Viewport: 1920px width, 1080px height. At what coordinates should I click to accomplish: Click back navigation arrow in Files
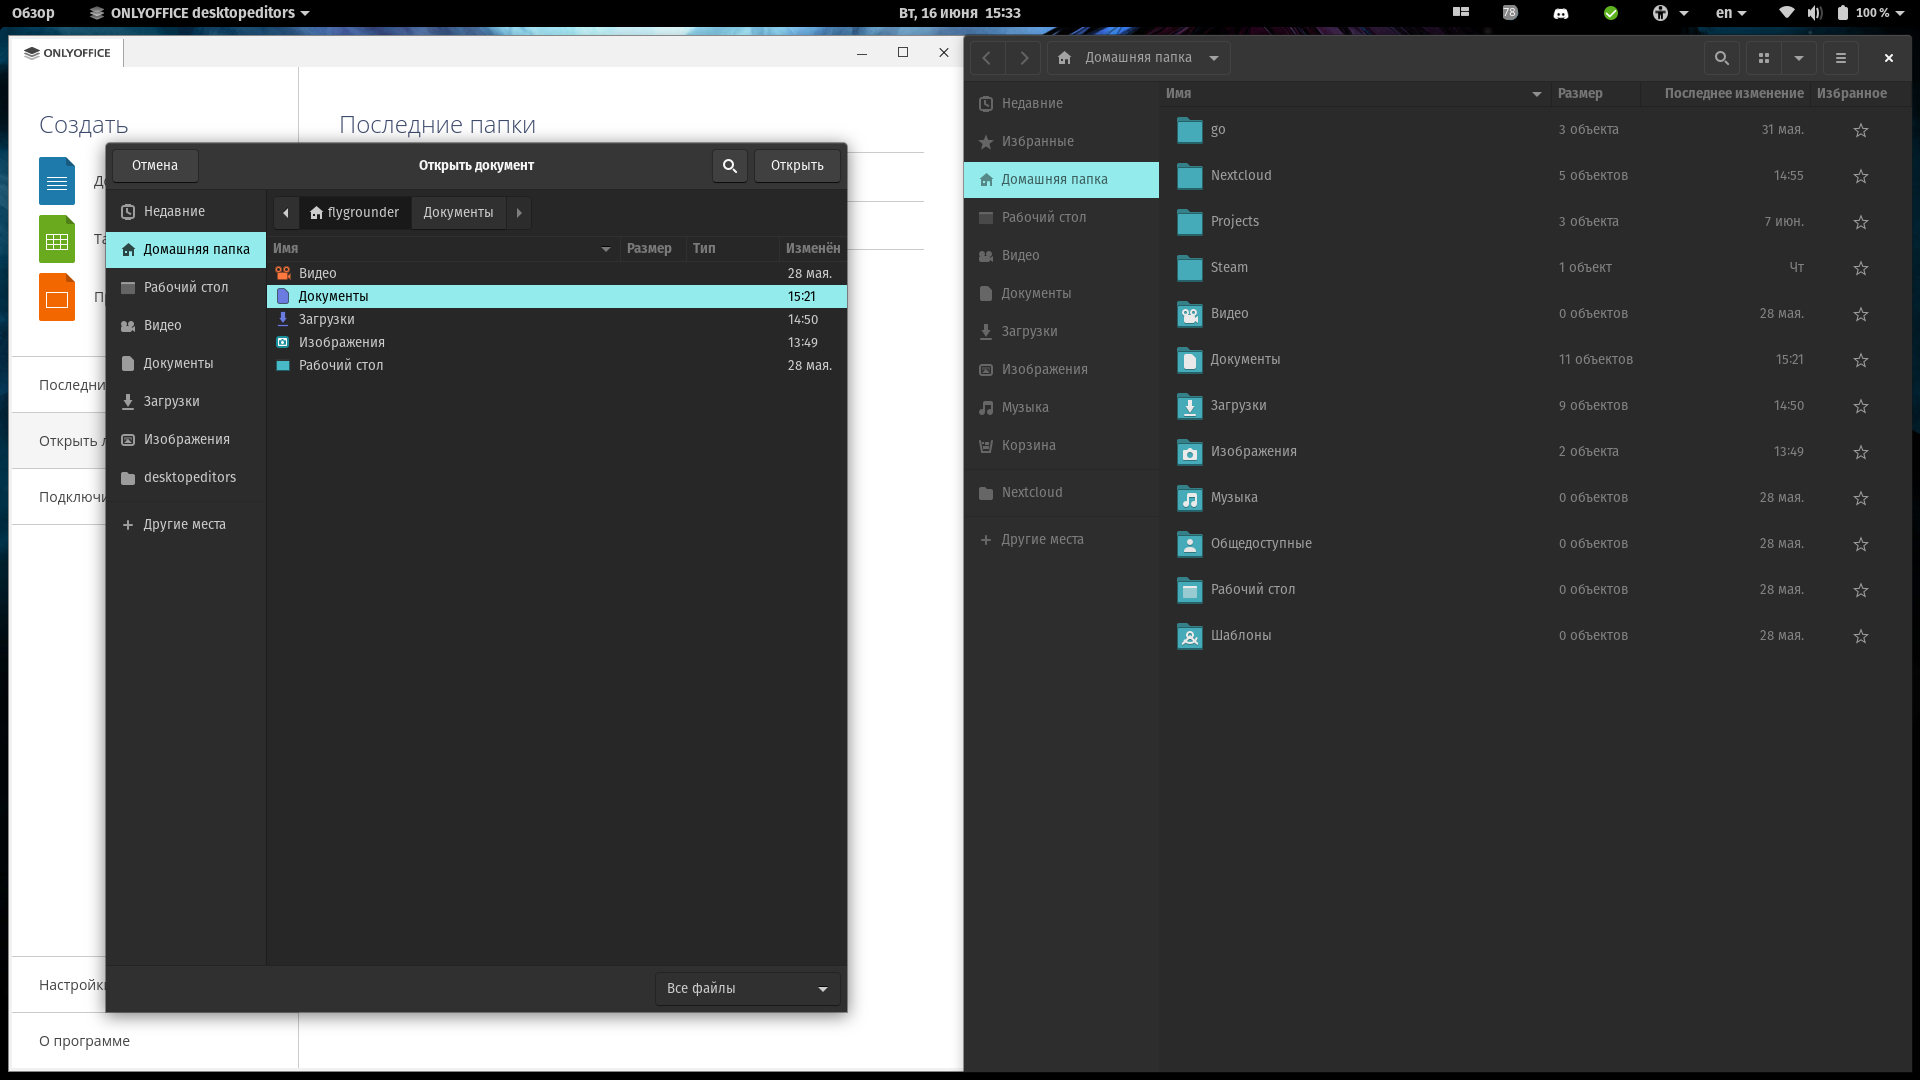(x=986, y=57)
